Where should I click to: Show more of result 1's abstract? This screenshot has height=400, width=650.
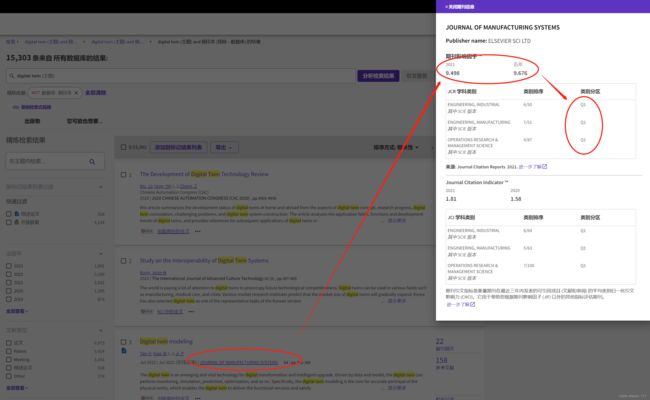tap(396, 221)
